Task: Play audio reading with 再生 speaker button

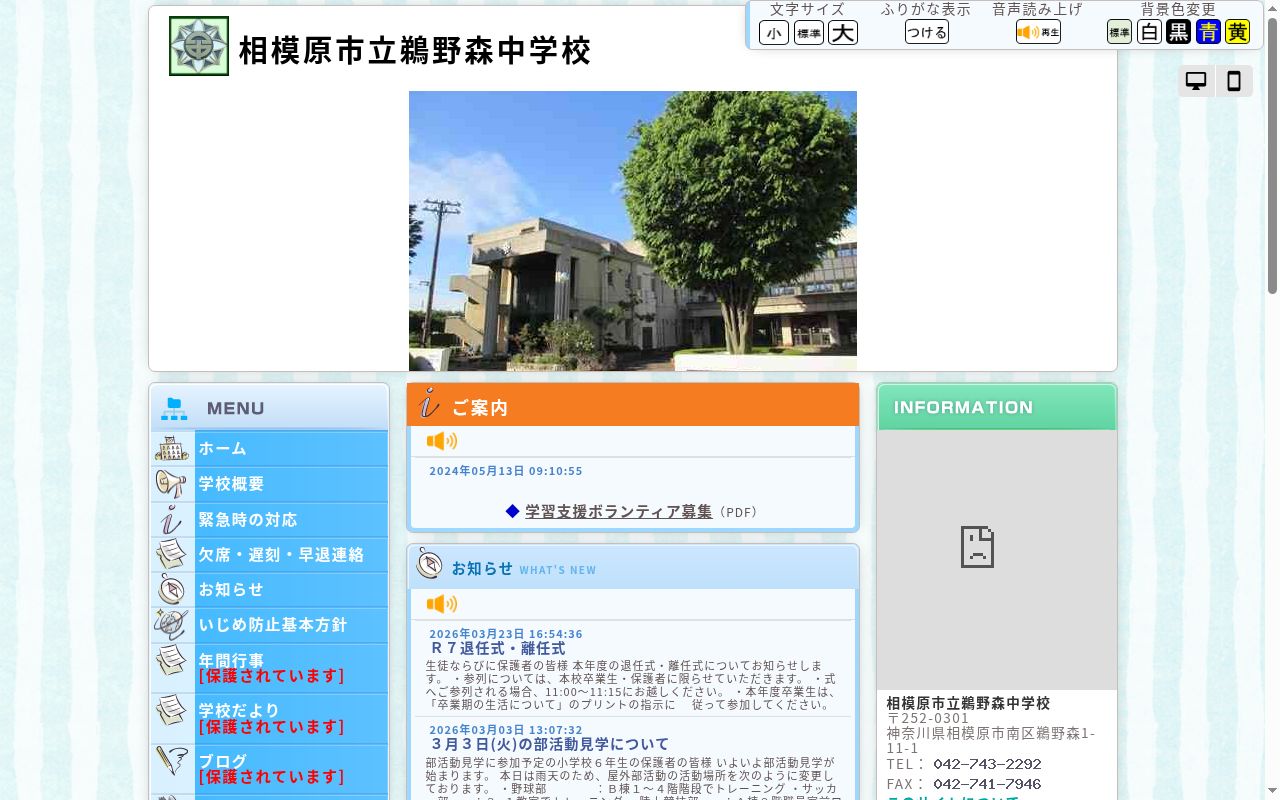Action: [x=1038, y=32]
